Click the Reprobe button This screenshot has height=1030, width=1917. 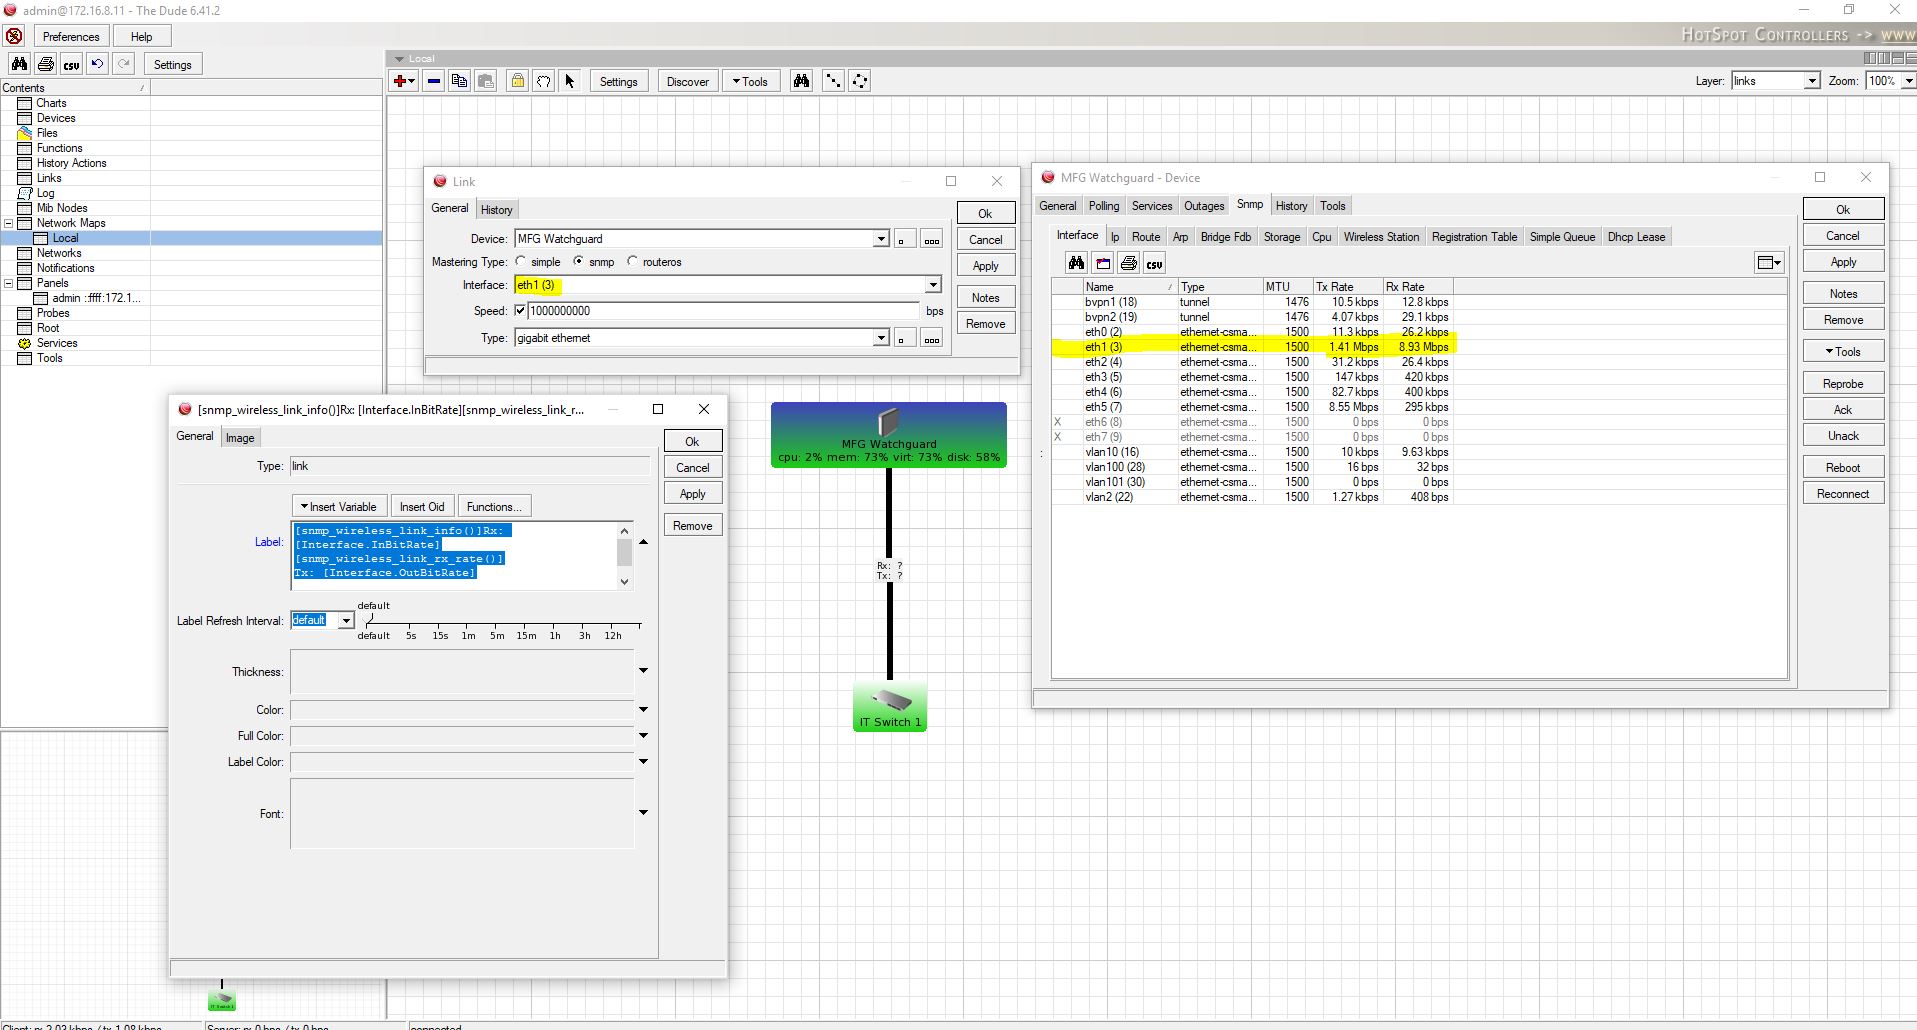1842,384
